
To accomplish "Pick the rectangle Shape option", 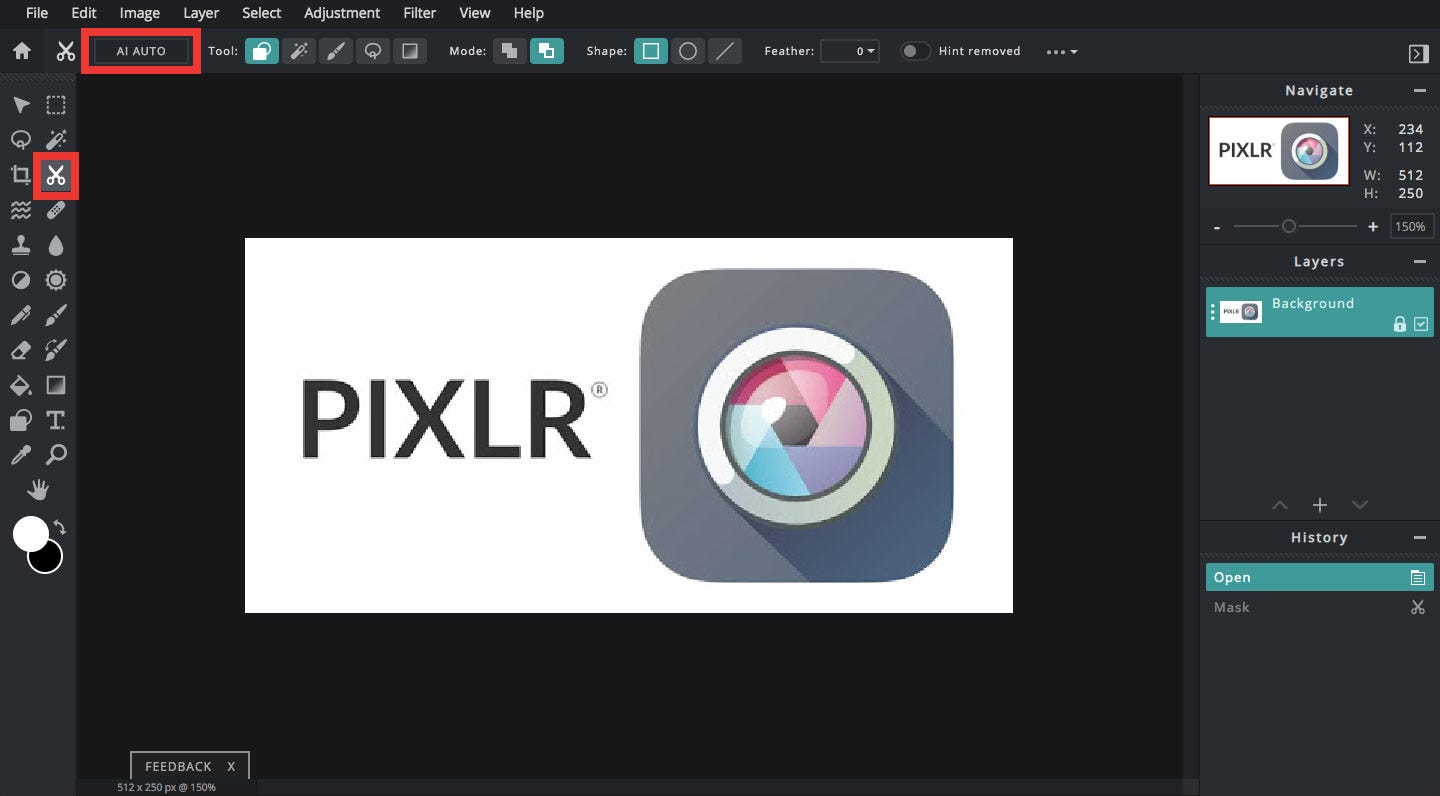I will point(651,51).
